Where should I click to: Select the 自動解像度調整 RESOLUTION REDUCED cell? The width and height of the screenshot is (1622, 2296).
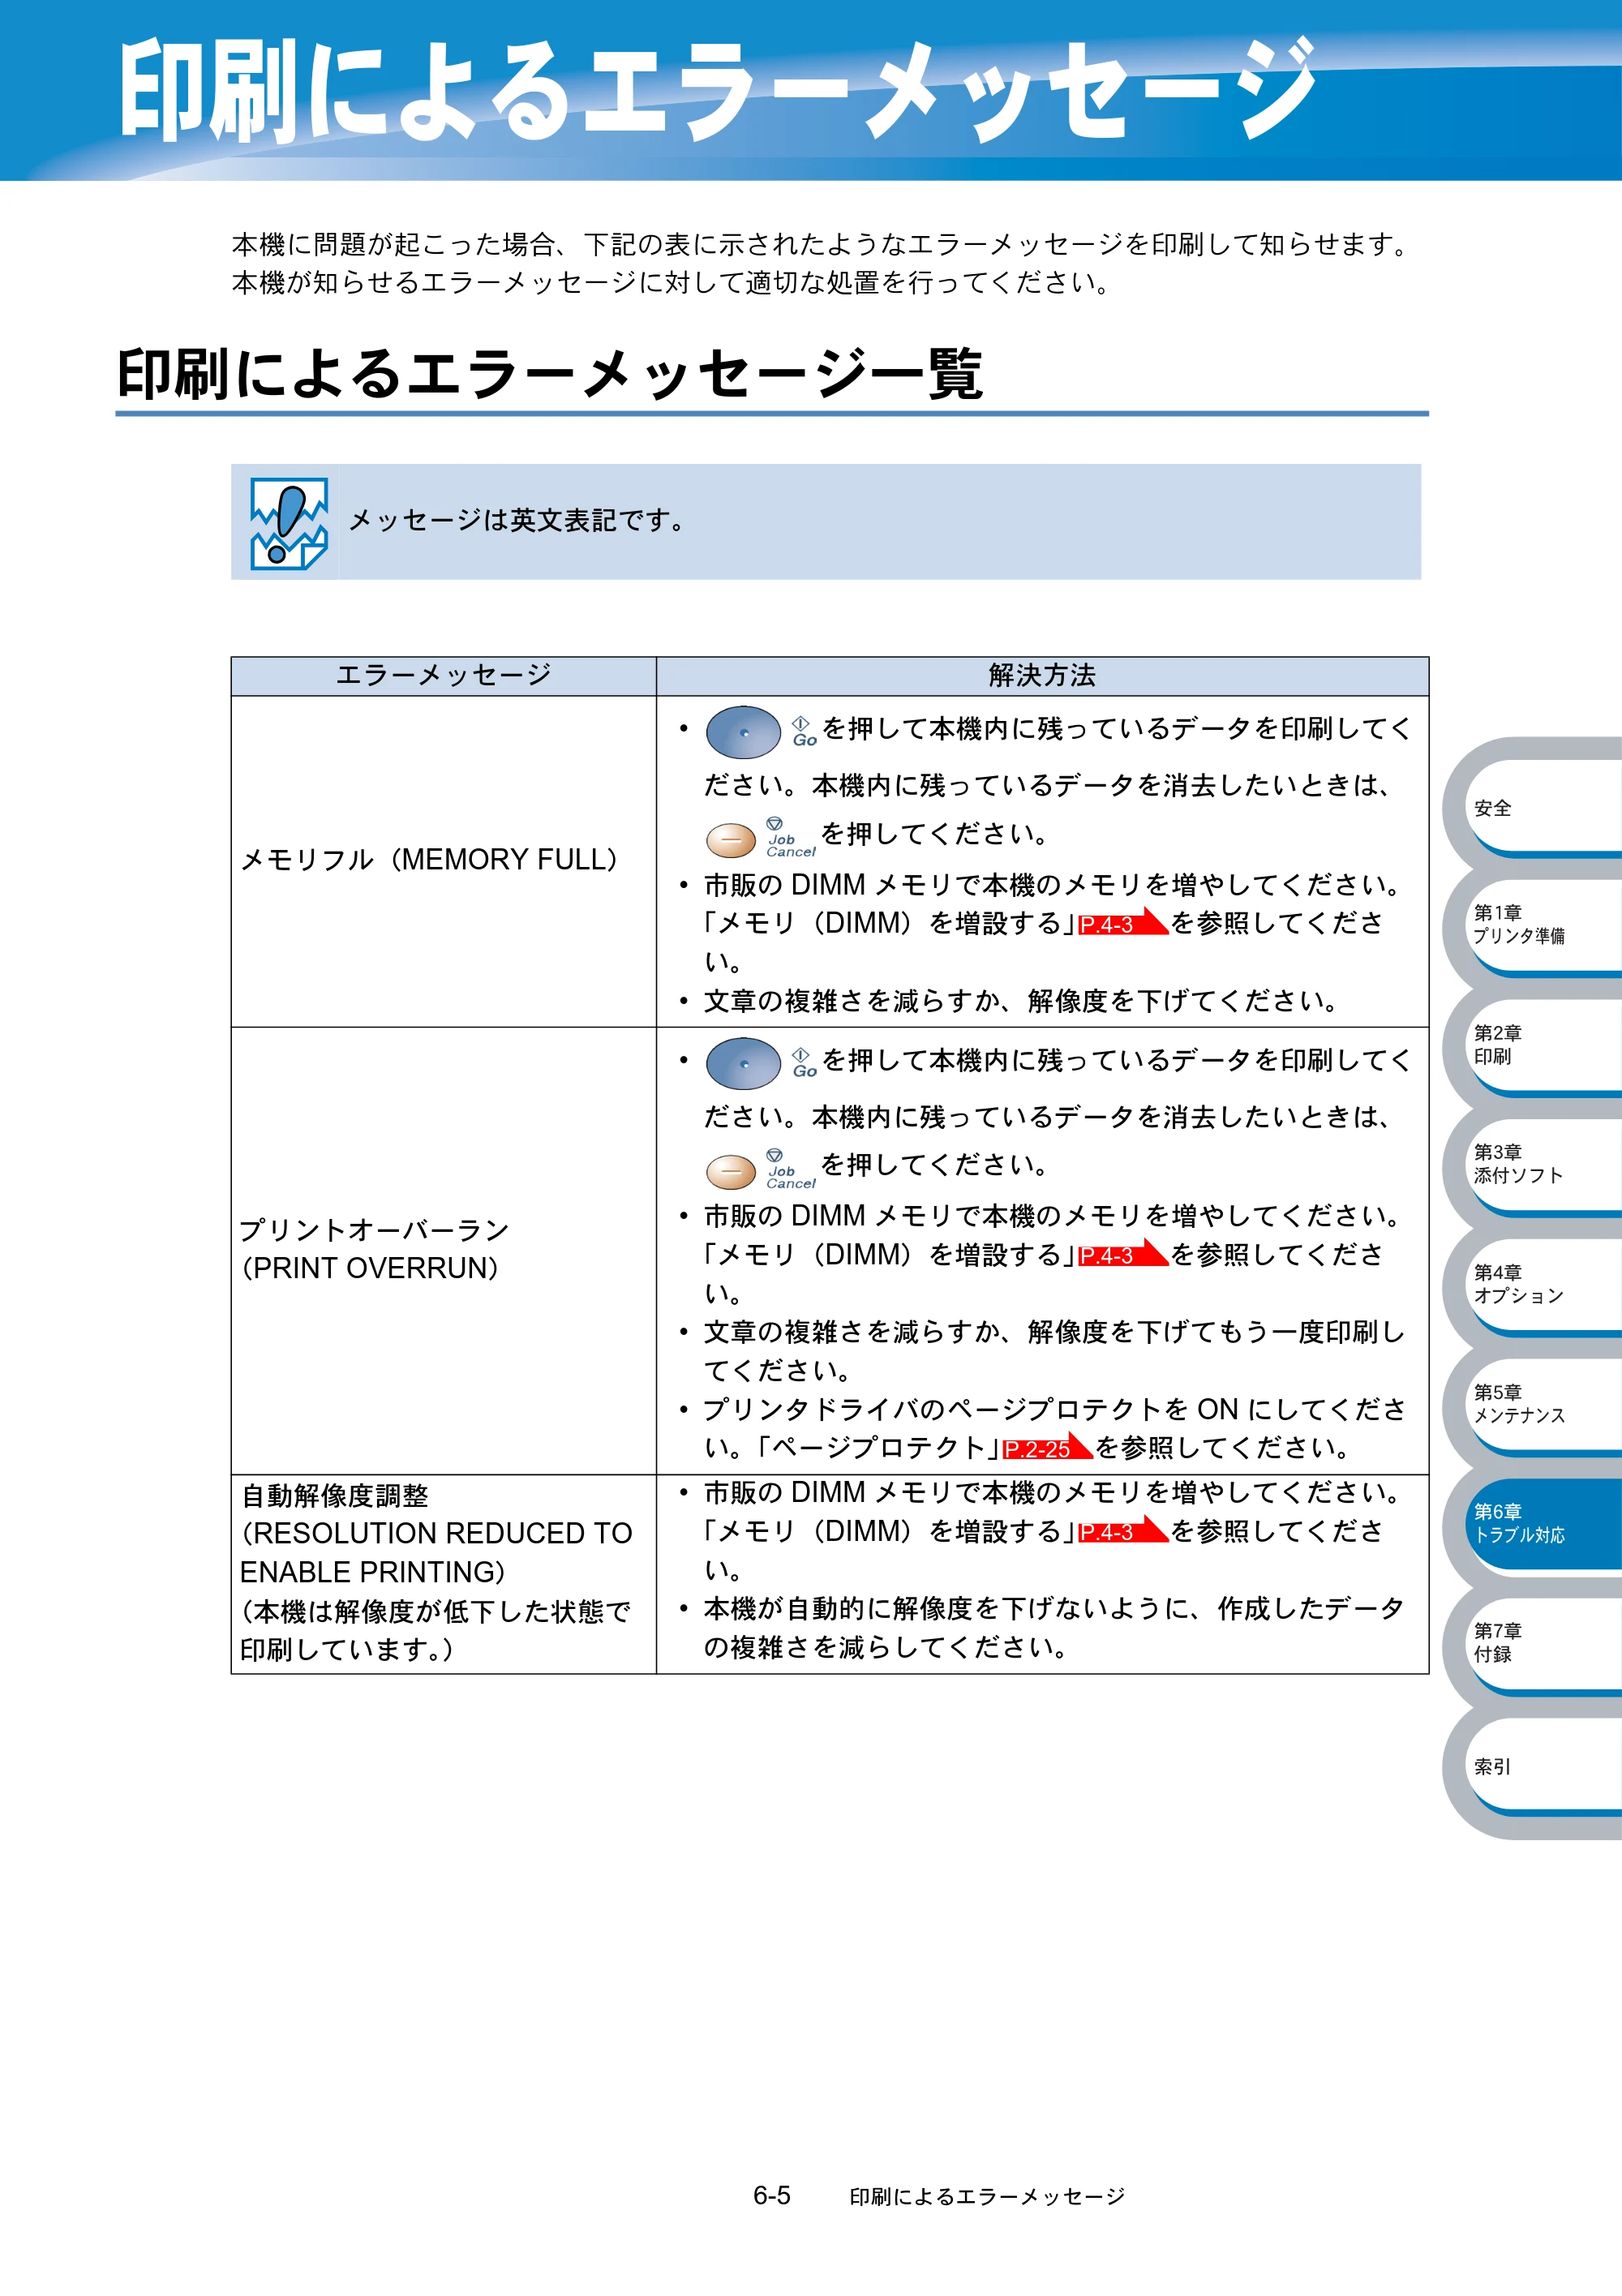[444, 1574]
